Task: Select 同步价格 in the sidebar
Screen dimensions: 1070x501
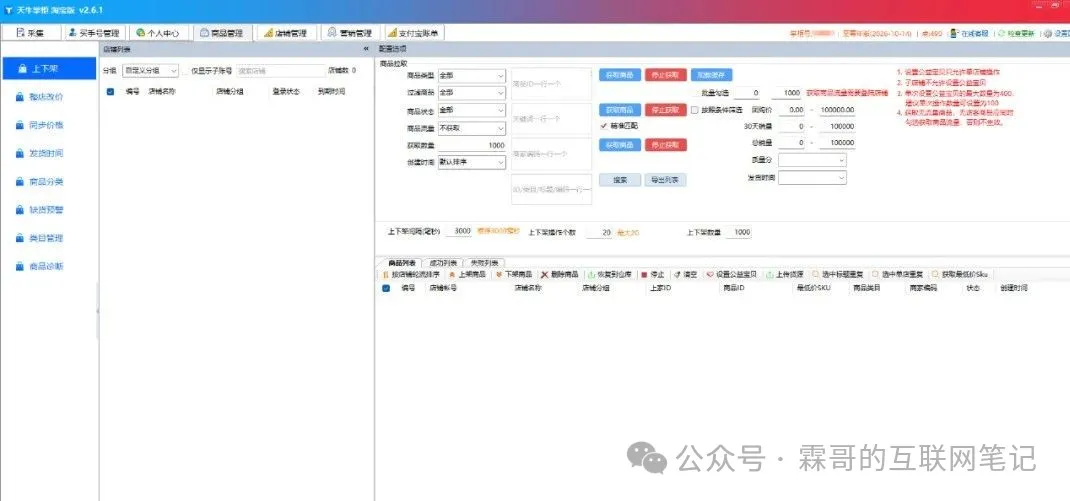Action: [x=46, y=125]
